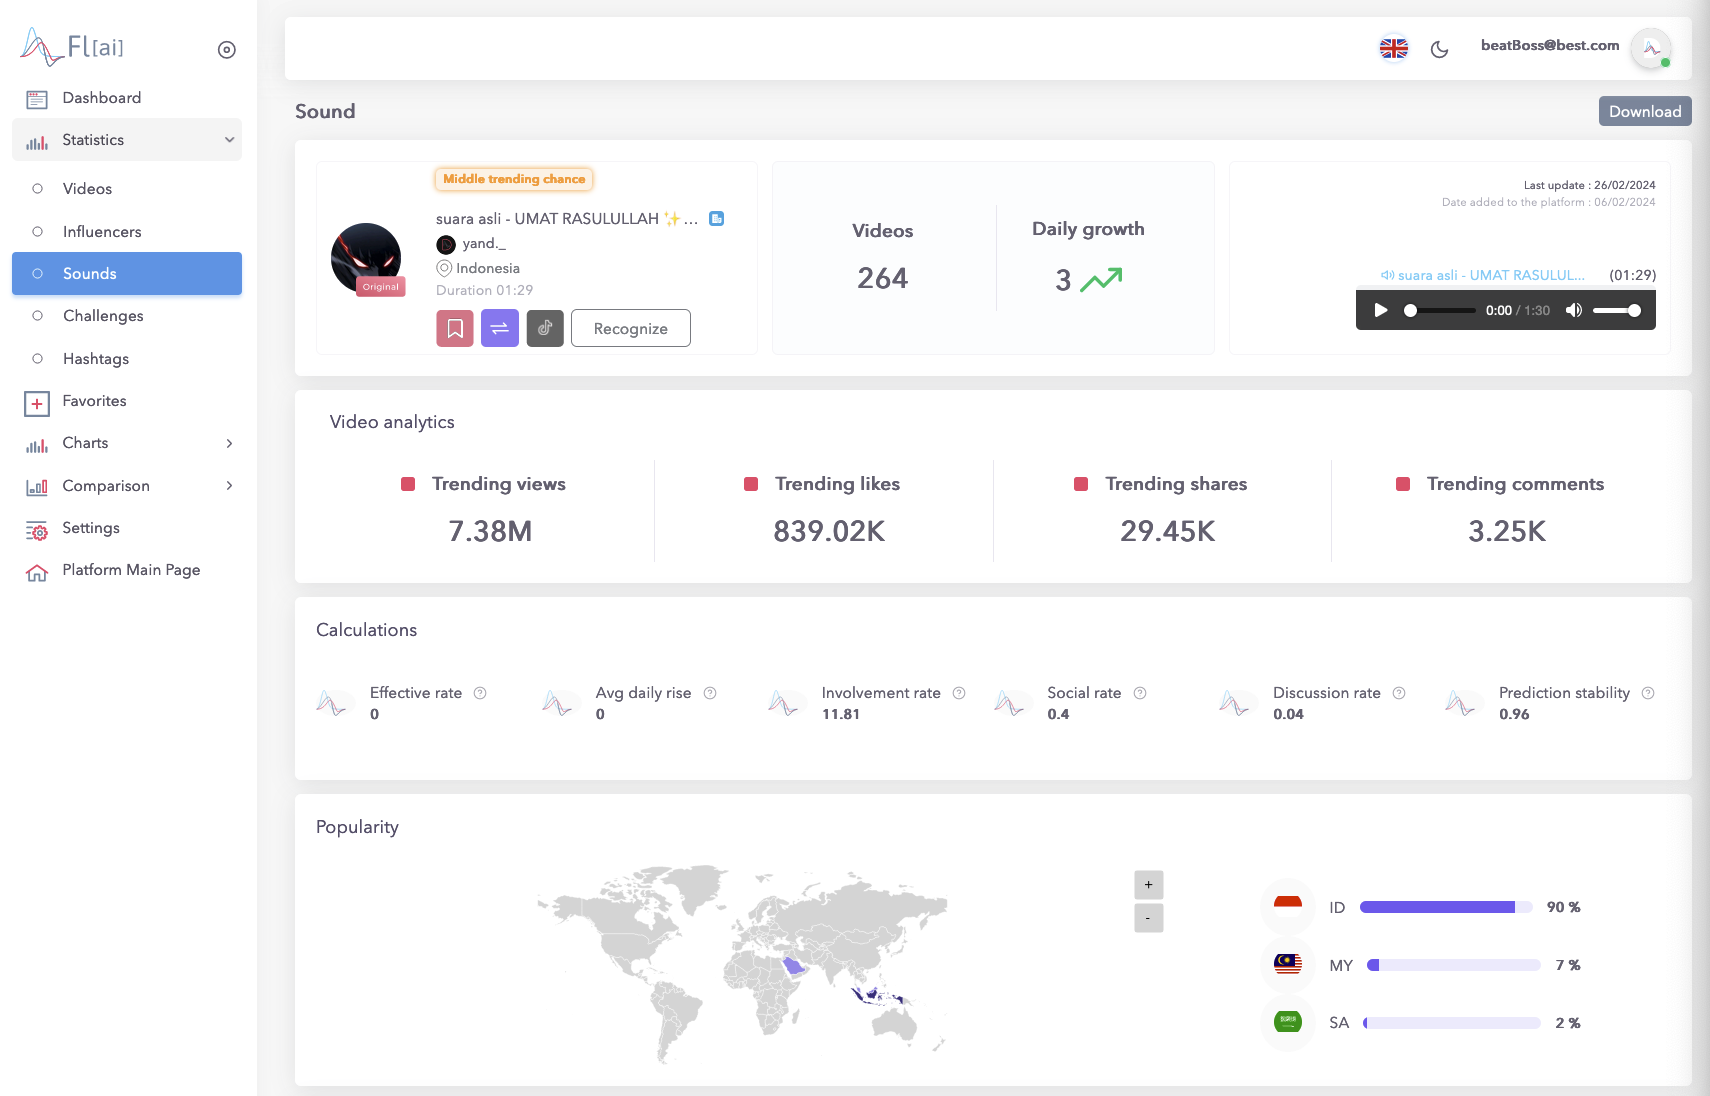Mute the audio player speaker icon

tap(1574, 310)
